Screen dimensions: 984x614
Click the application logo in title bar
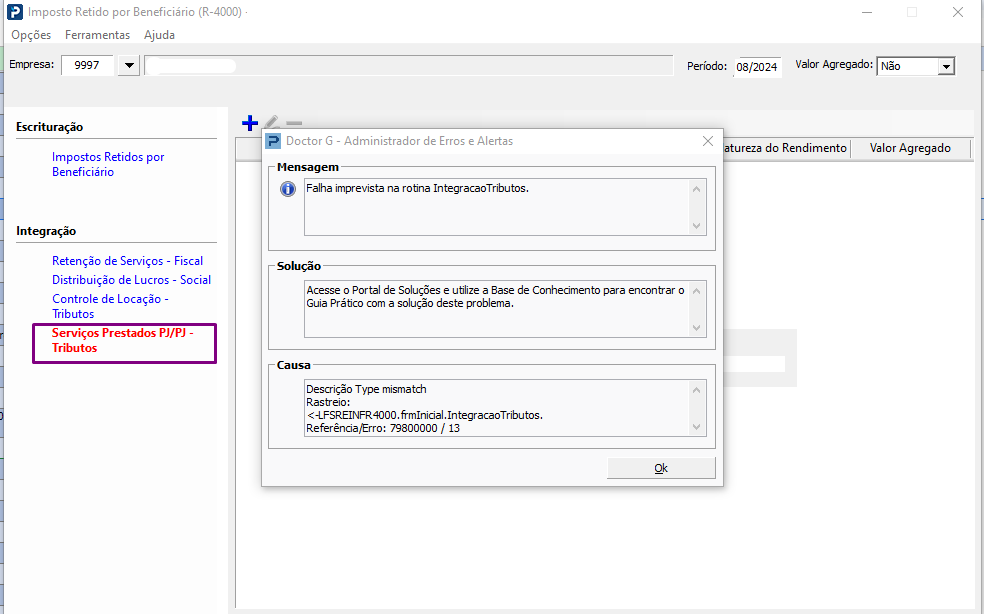[13, 13]
